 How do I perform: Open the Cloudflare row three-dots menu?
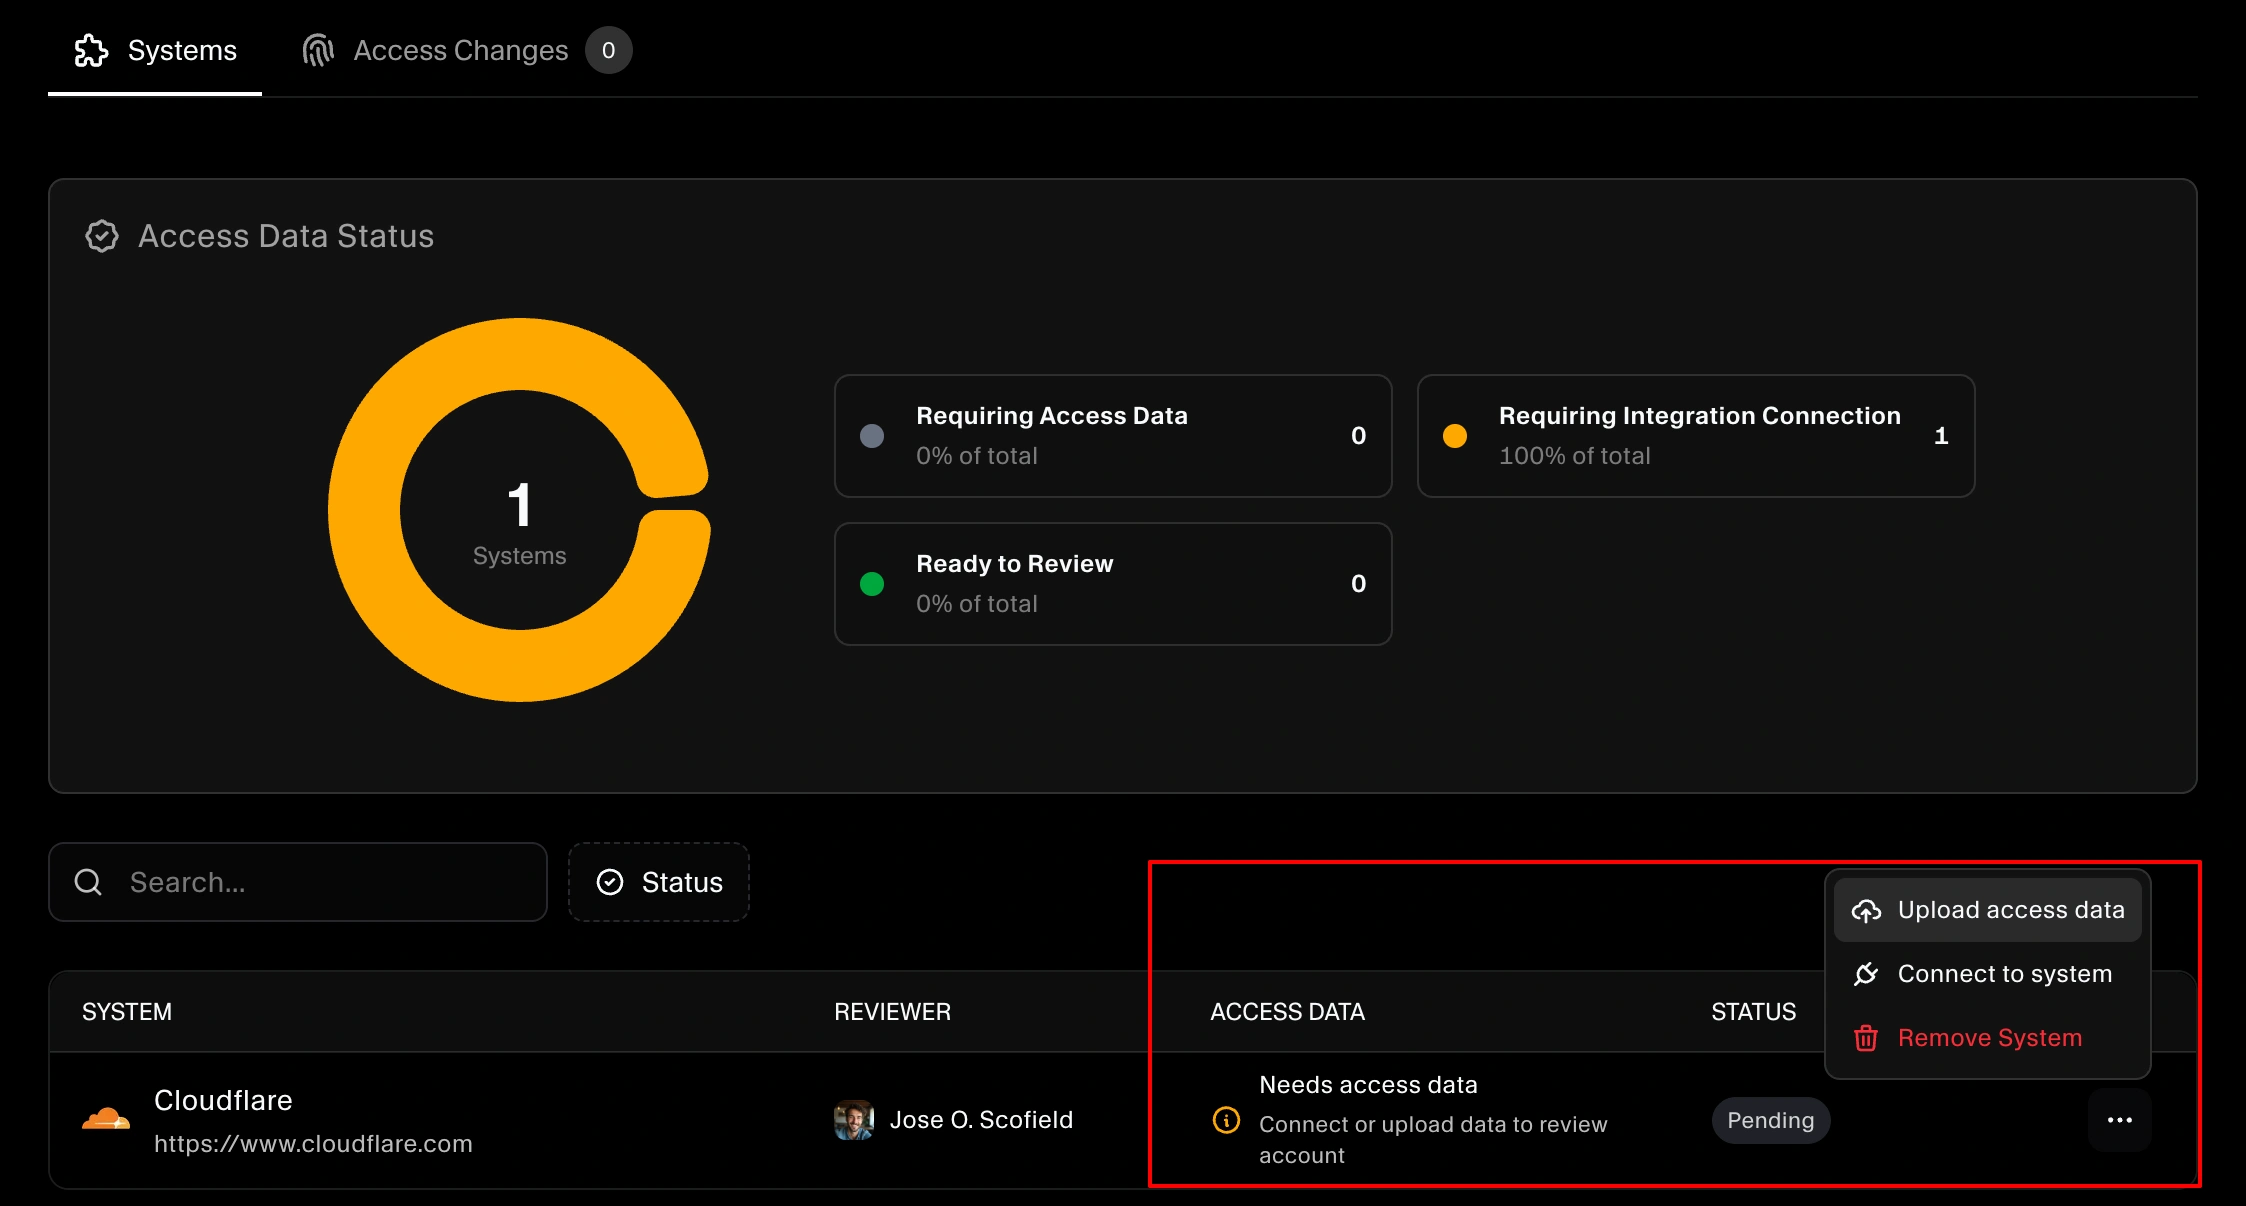point(2120,1120)
